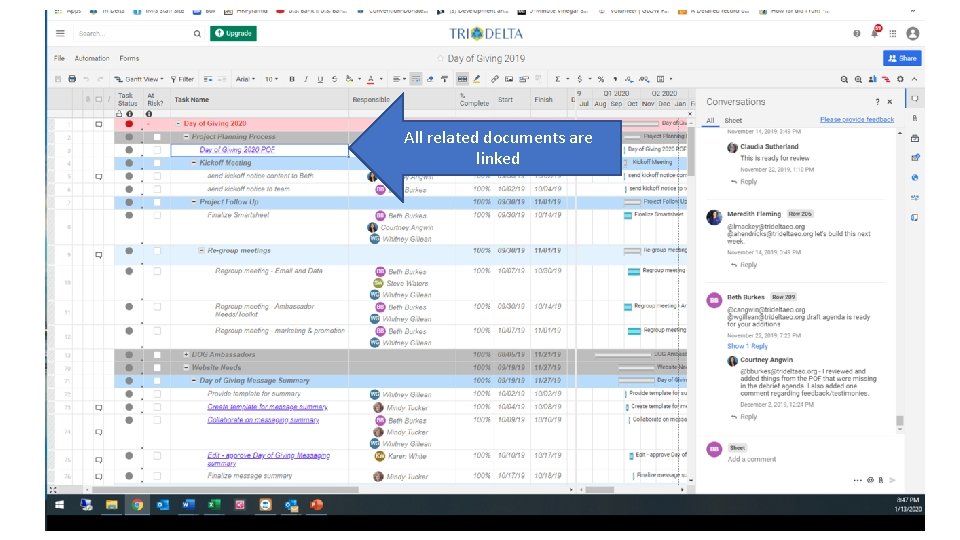Click the blue Share button
The image size is (960, 540).
tap(902, 58)
